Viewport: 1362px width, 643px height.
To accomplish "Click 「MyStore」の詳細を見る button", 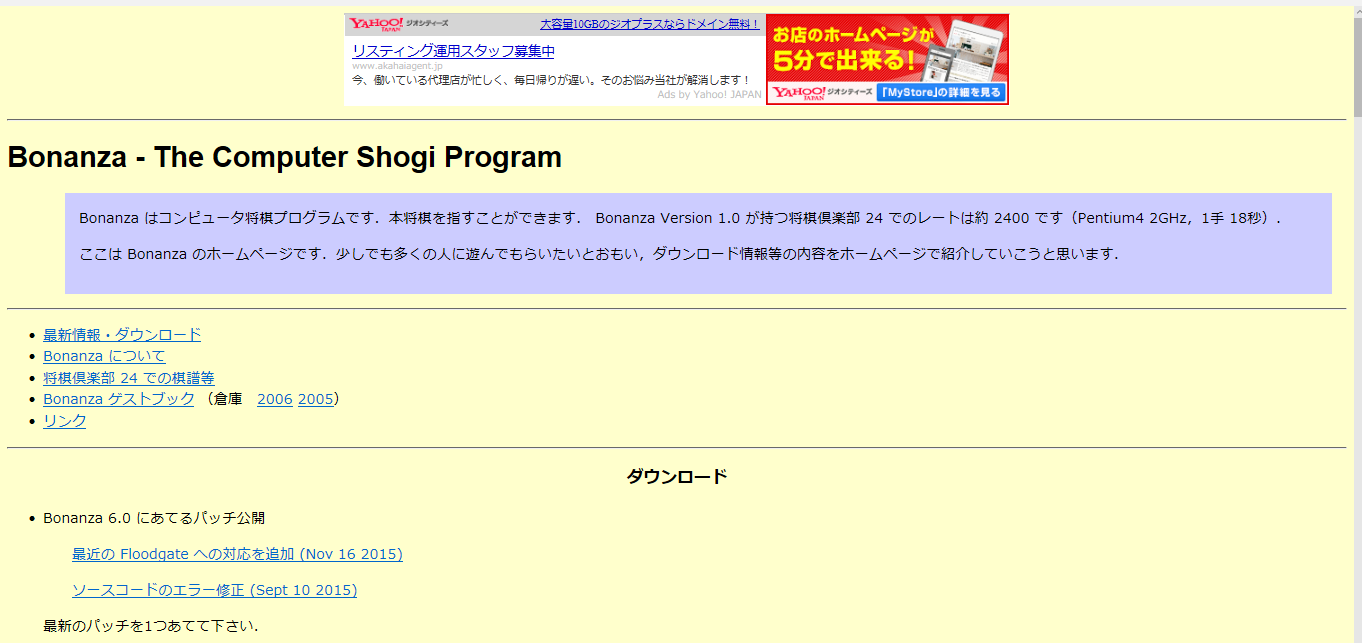I will point(940,93).
